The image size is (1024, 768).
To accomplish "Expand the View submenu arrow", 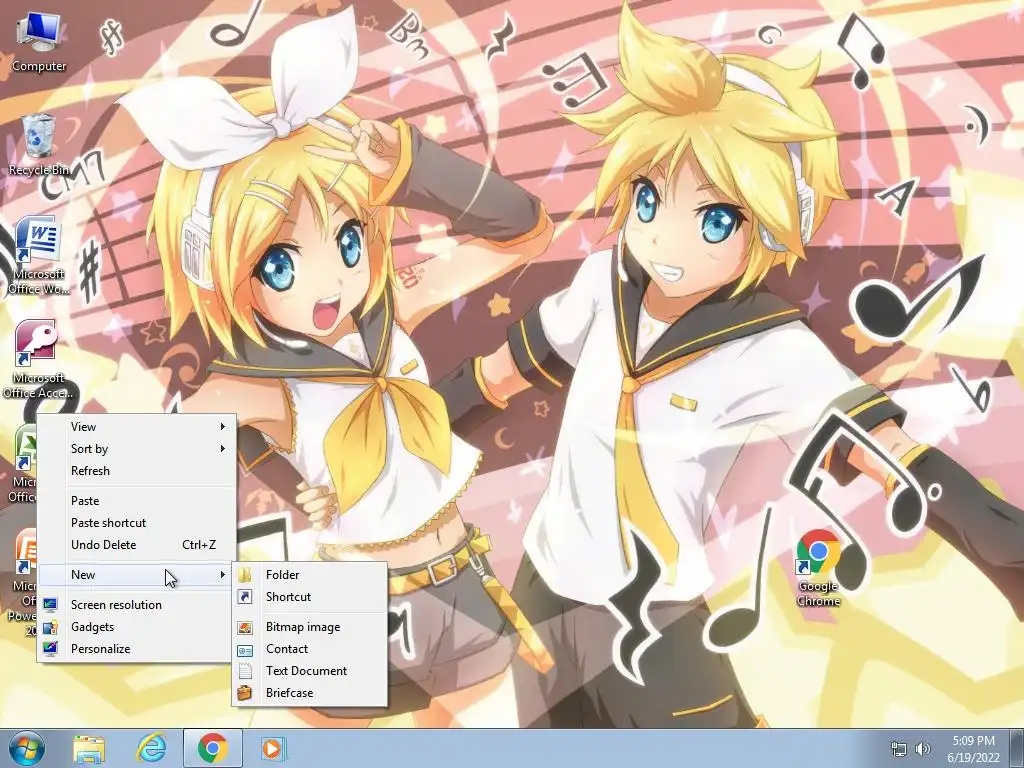I will point(223,426).
